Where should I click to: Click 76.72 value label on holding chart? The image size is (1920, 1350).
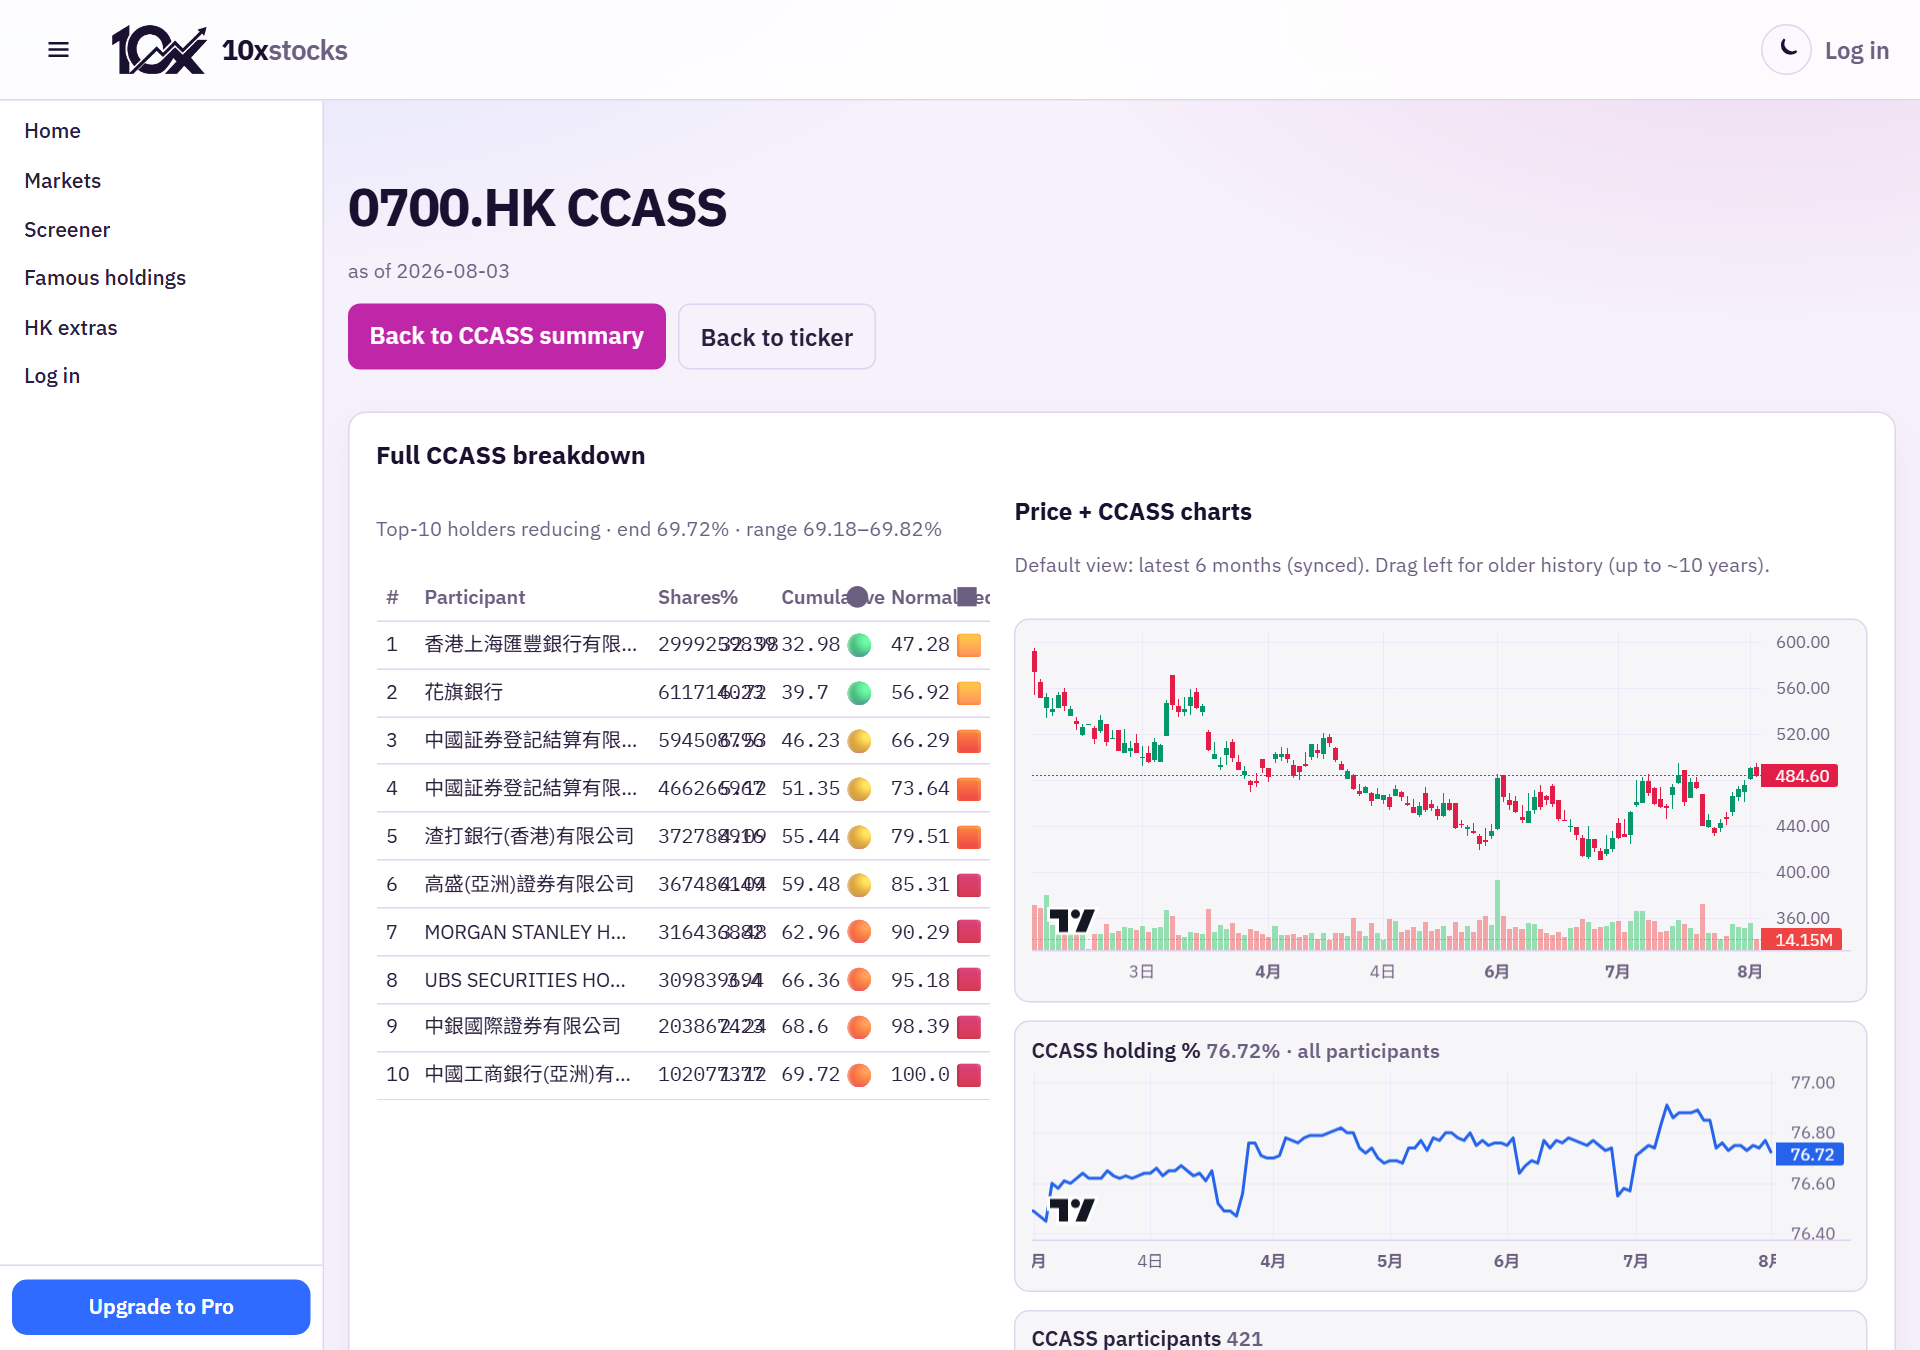[x=1811, y=1155]
